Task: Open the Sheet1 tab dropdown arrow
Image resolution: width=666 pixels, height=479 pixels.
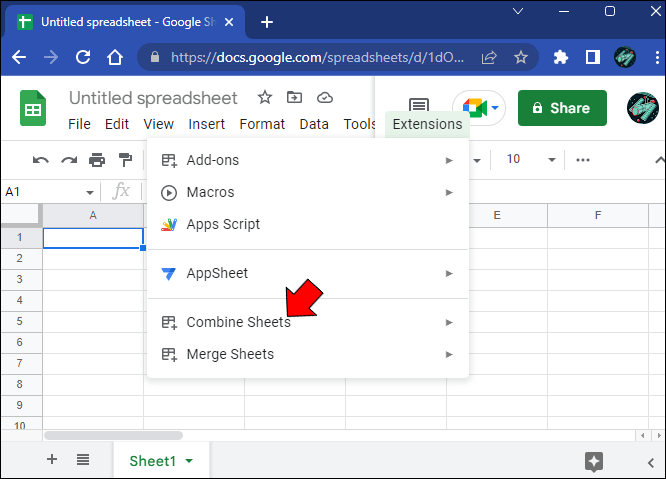Action: (189, 461)
